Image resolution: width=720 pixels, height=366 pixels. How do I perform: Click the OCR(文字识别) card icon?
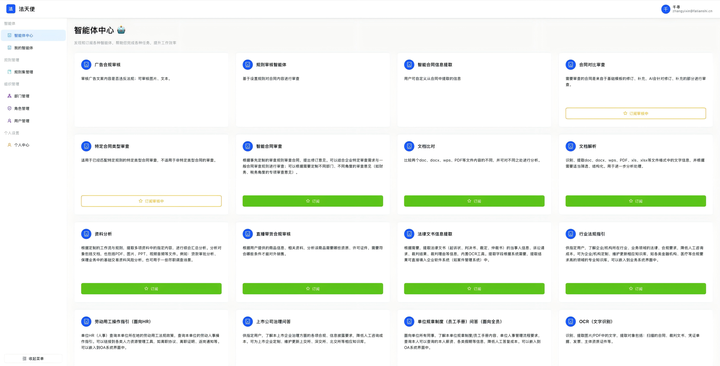click(x=571, y=321)
